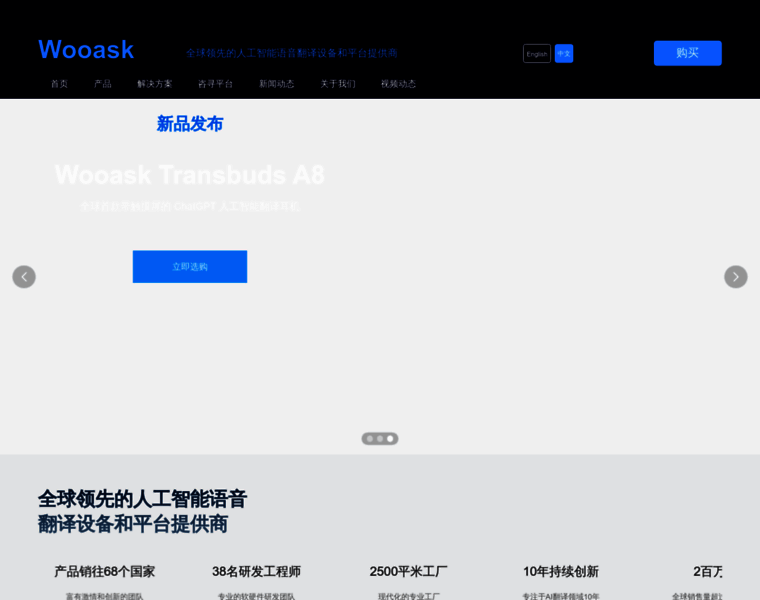Click the Wooask Transbuds A8 title
Viewport: 760px width, 600px height.
pyautogui.click(x=190, y=175)
